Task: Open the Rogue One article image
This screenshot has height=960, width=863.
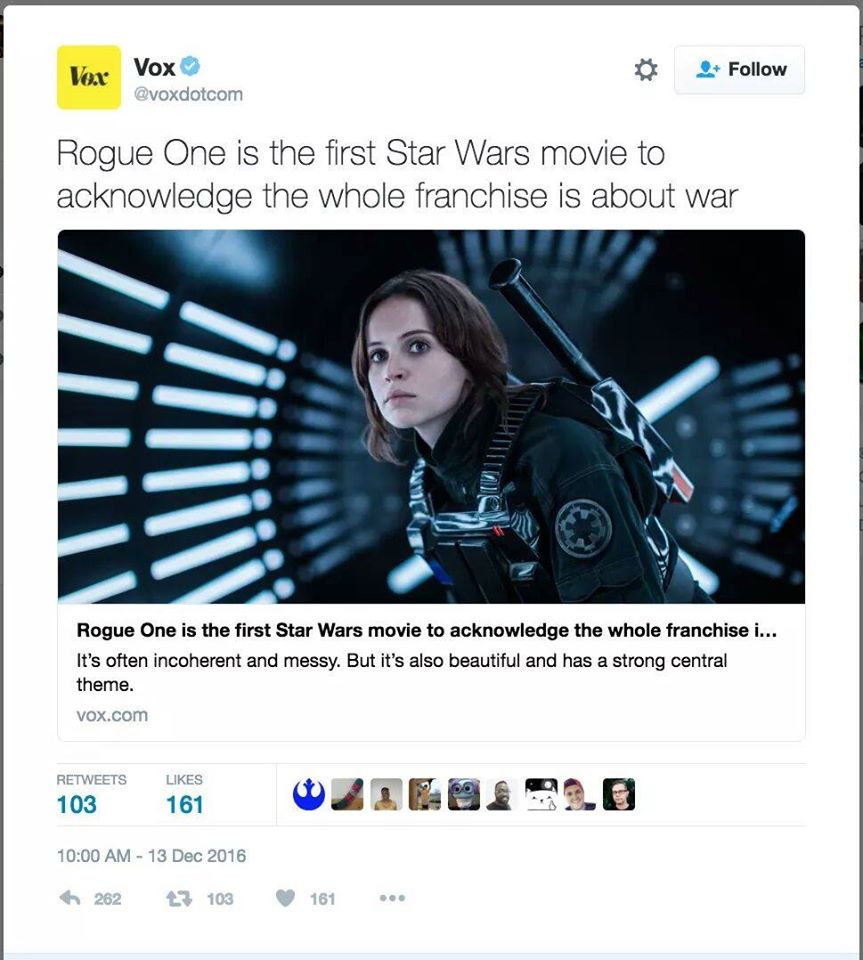Action: 432,416
